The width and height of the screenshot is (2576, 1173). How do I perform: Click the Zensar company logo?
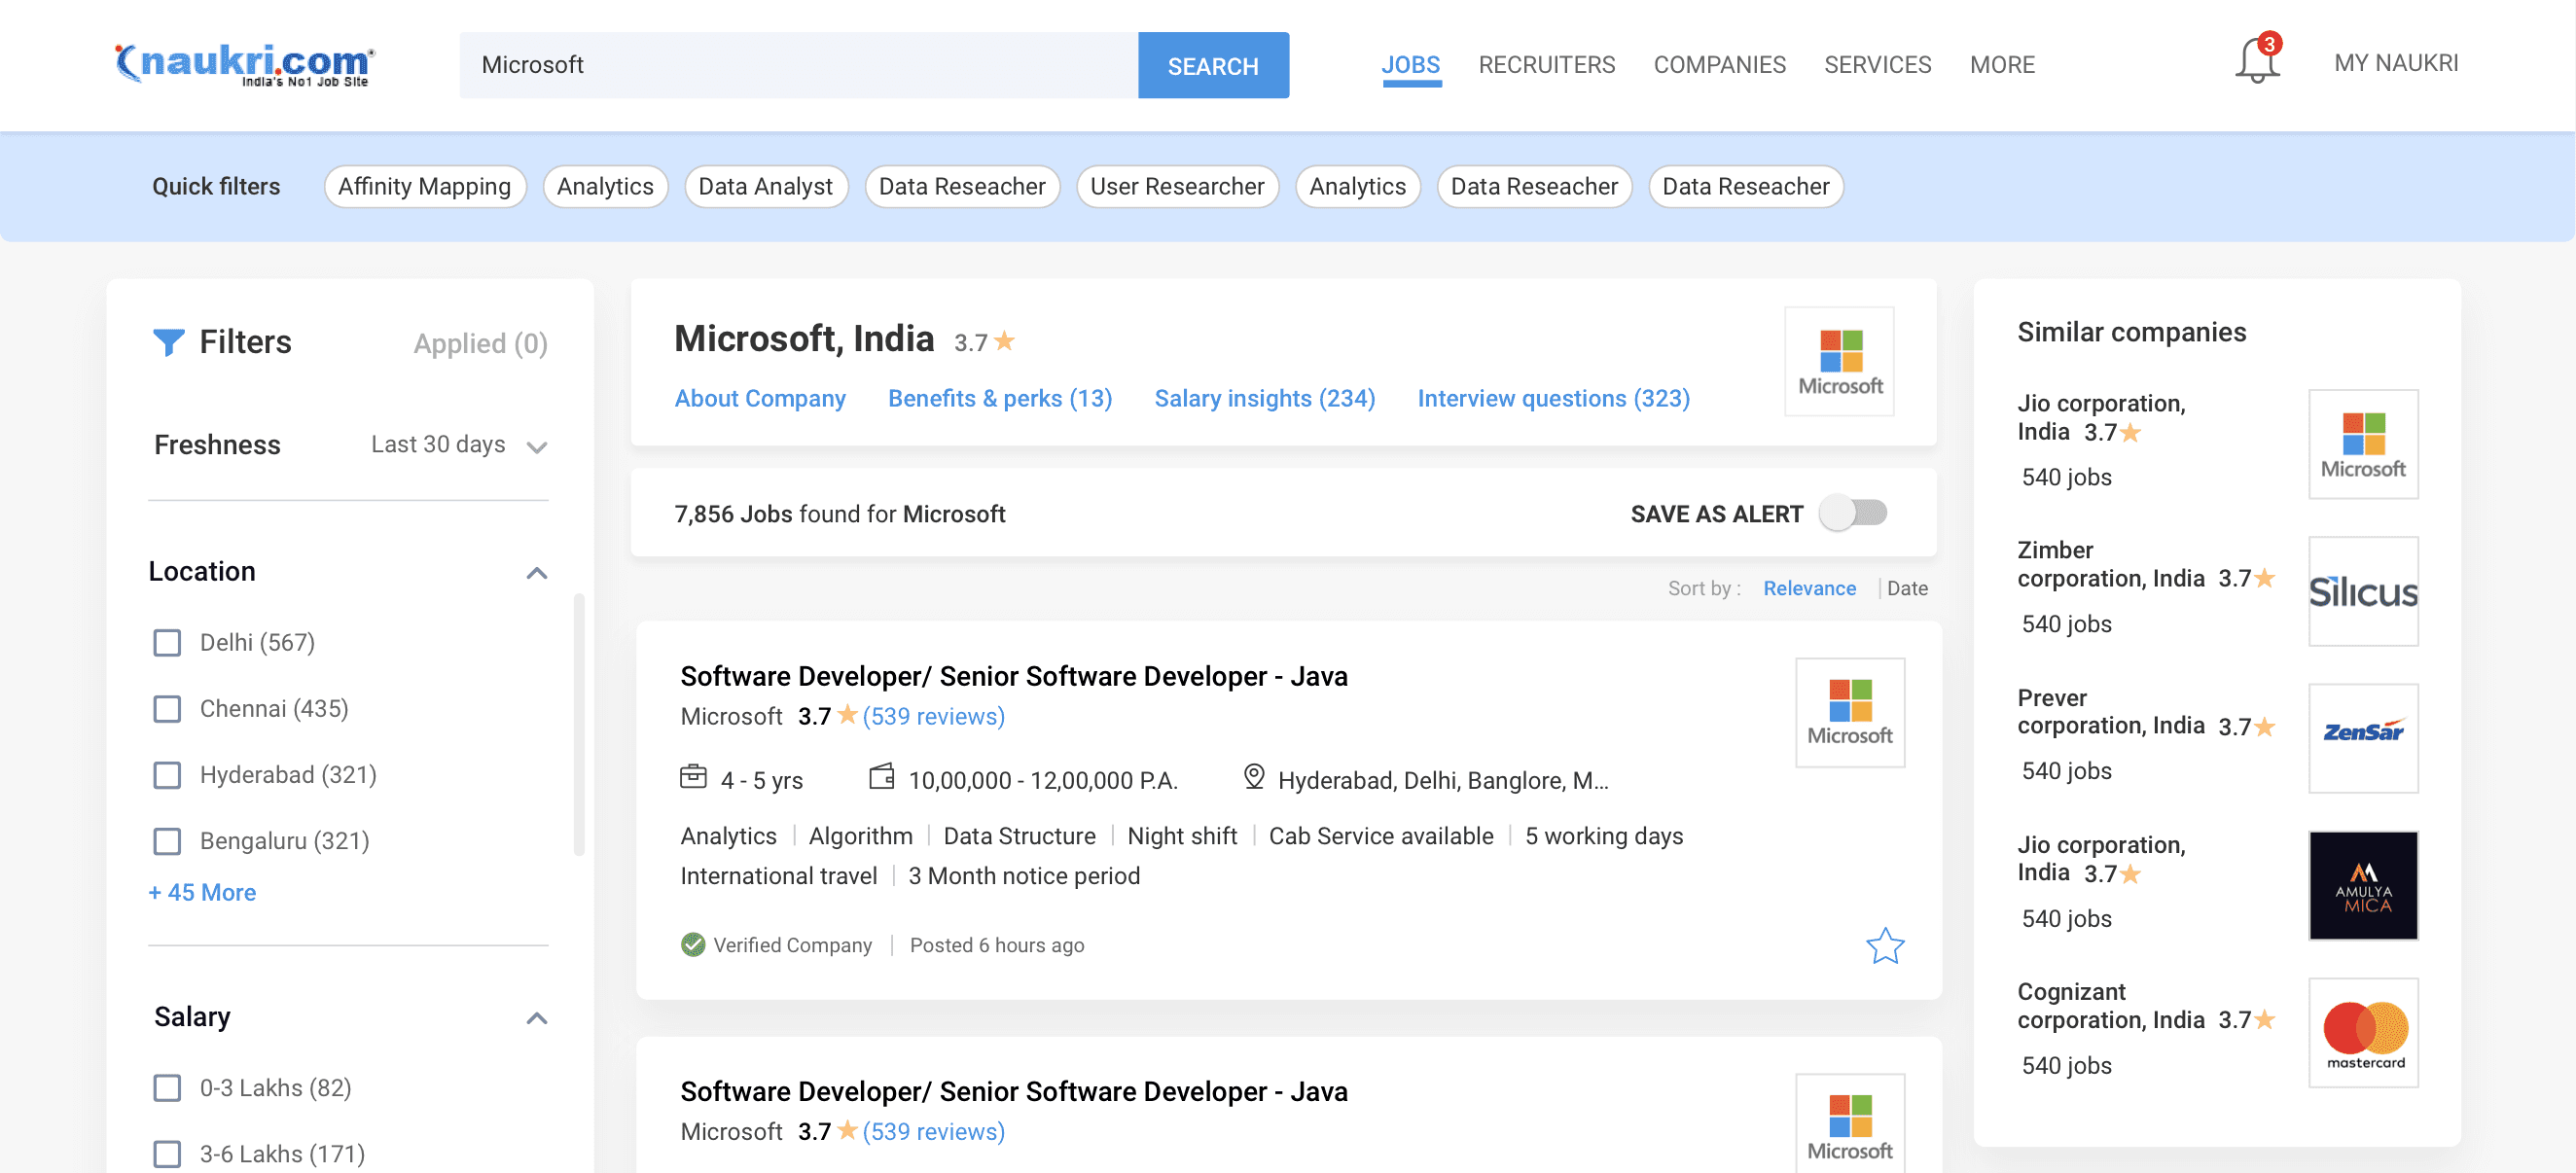coord(2362,738)
